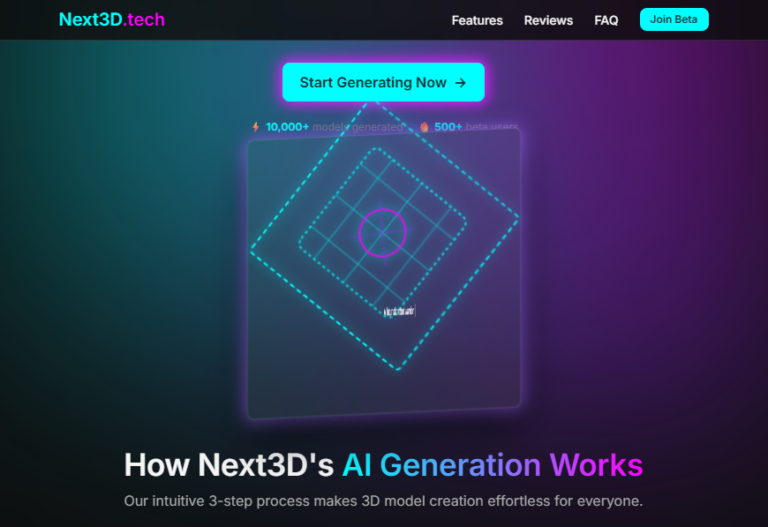The height and width of the screenshot is (527, 768).
Task: Click the 3D preview card's empty lower area
Action: point(300,385)
